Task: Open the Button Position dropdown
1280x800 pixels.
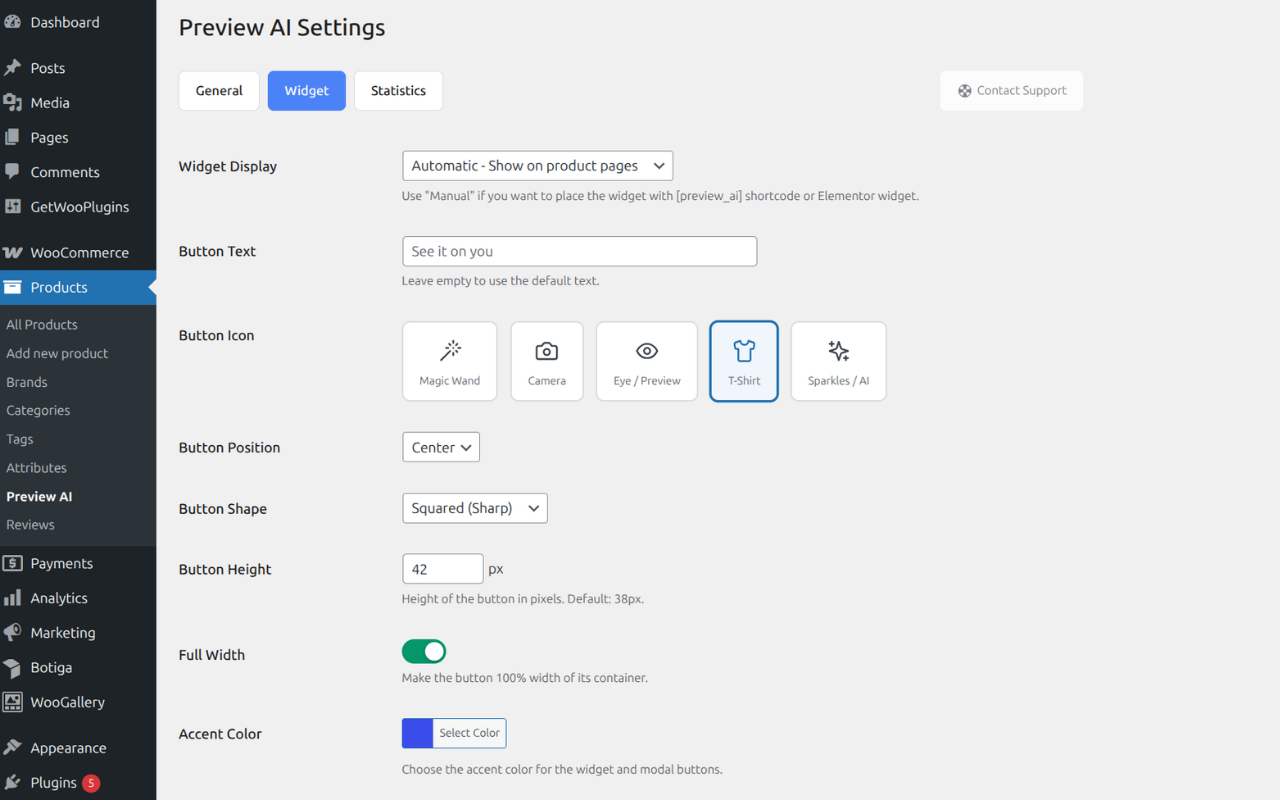Action: [x=440, y=448]
